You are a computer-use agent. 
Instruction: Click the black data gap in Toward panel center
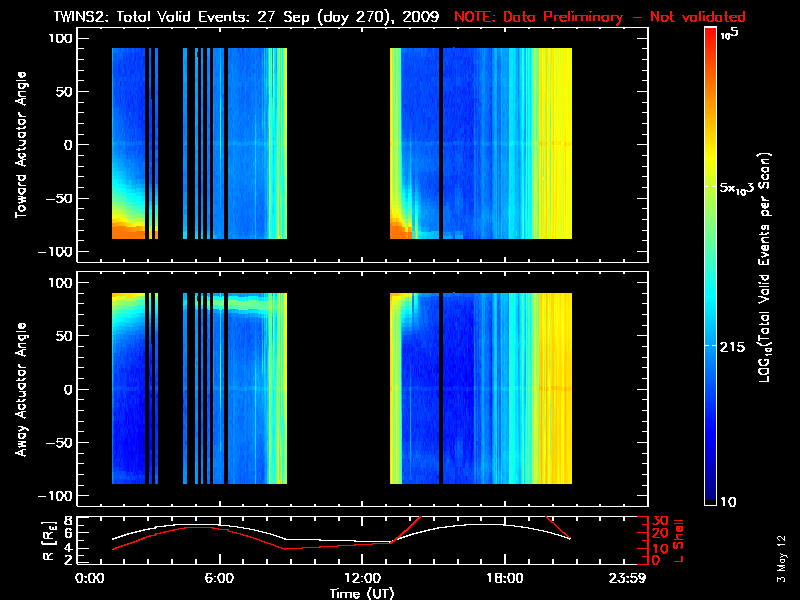pyautogui.click(x=338, y=145)
